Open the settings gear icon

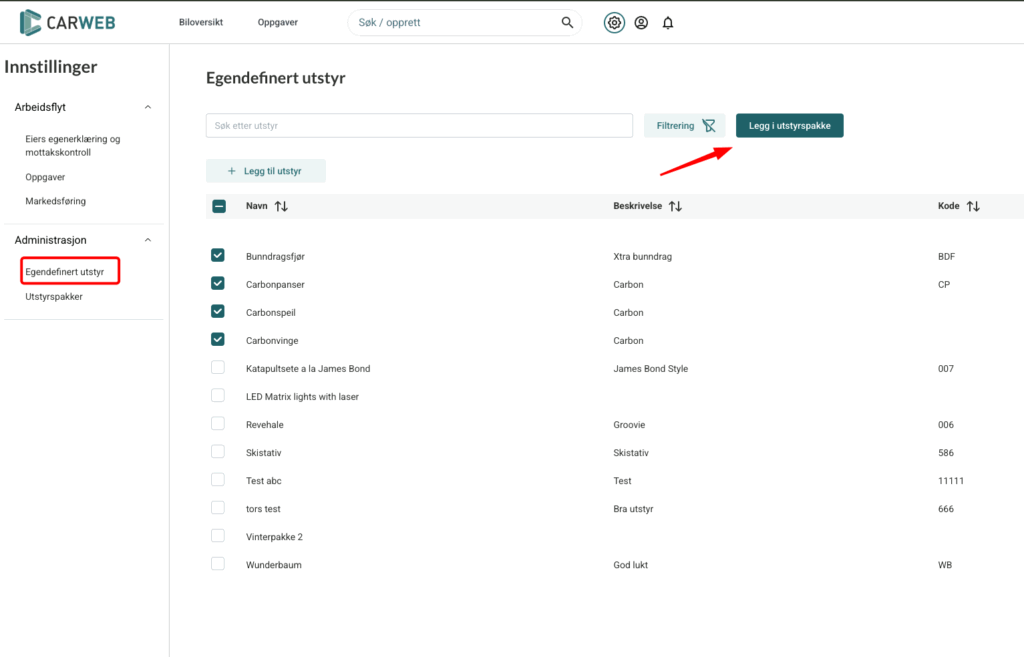point(614,23)
